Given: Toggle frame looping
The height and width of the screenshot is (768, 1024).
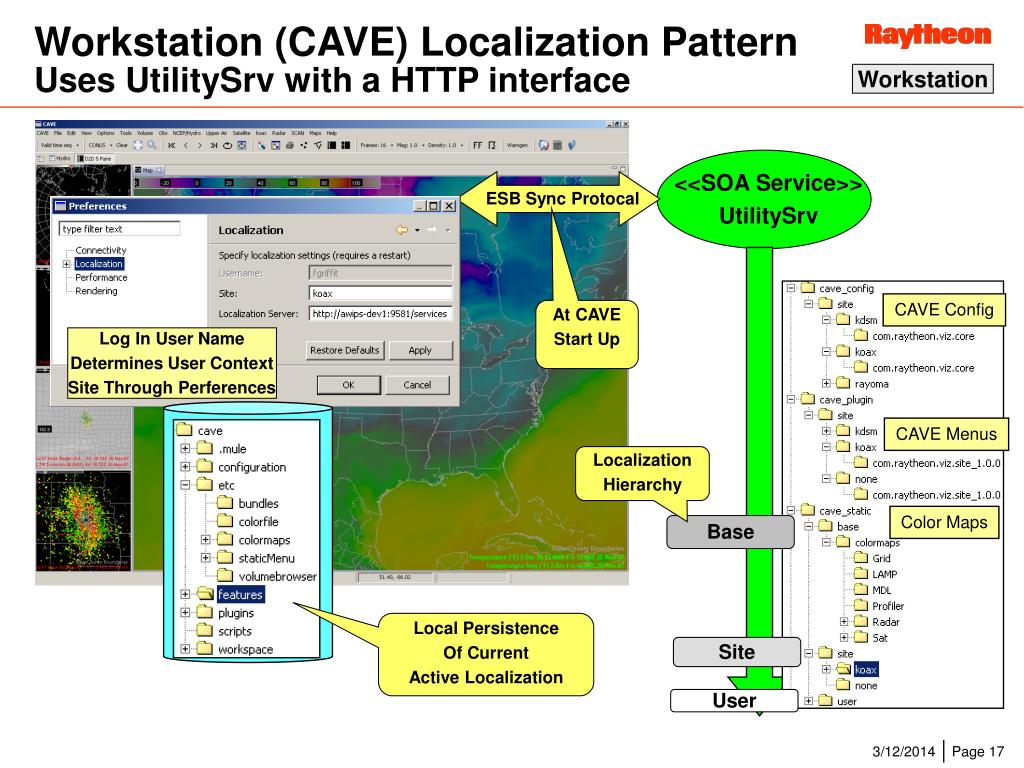Looking at the screenshot, I should tap(227, 145).
